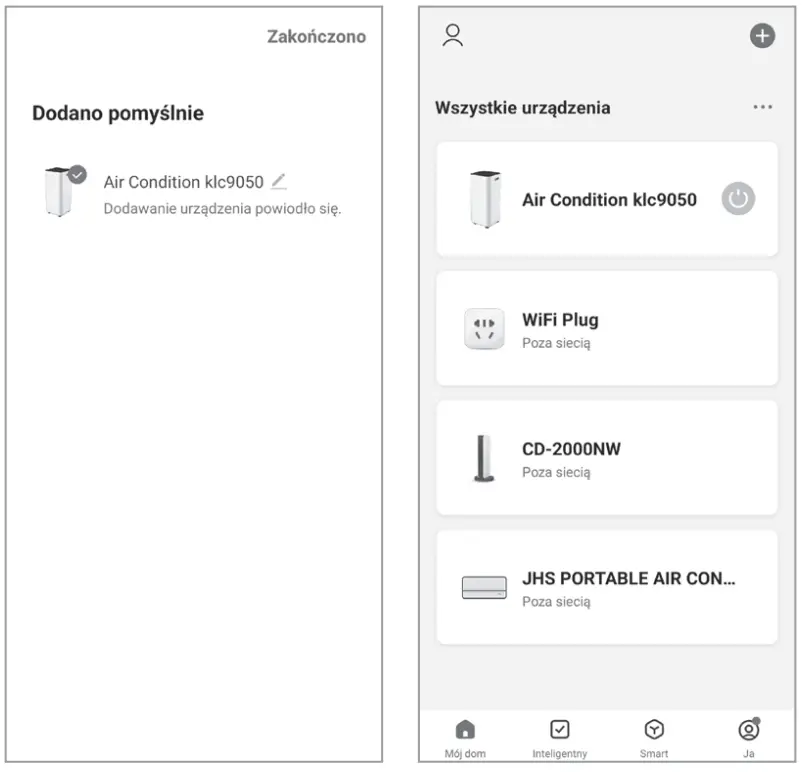Select the WiFi Plug device card
Screen dimensions: 804x772
[x=607, y=329]
